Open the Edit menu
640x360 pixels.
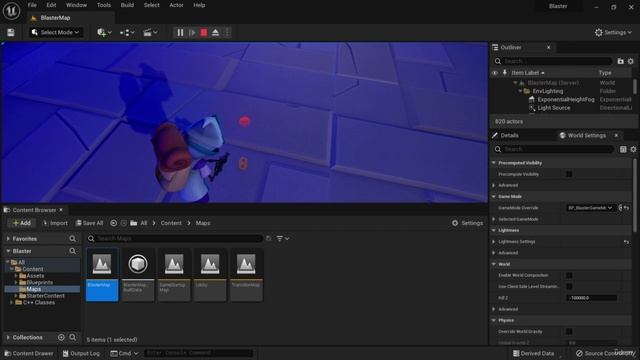coord(51,5)
